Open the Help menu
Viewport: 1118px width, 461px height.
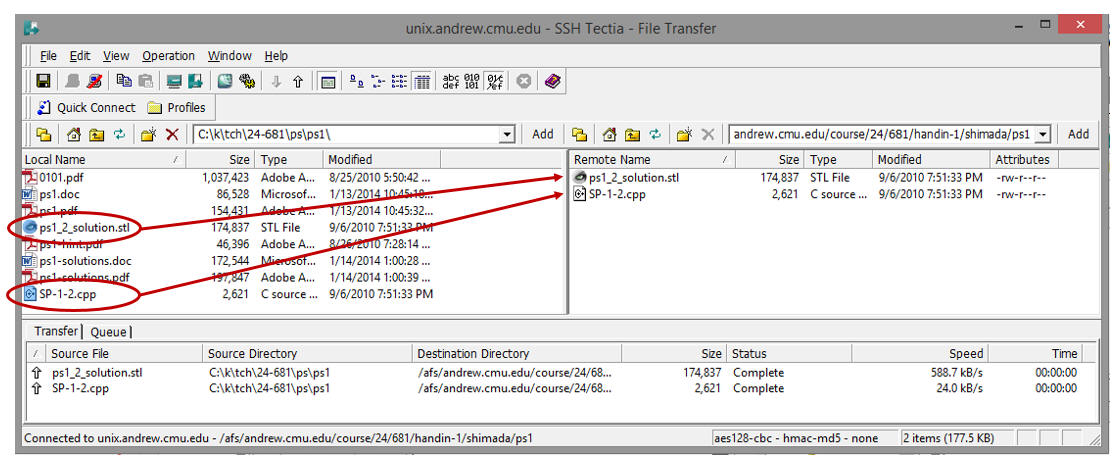[276, 56]
